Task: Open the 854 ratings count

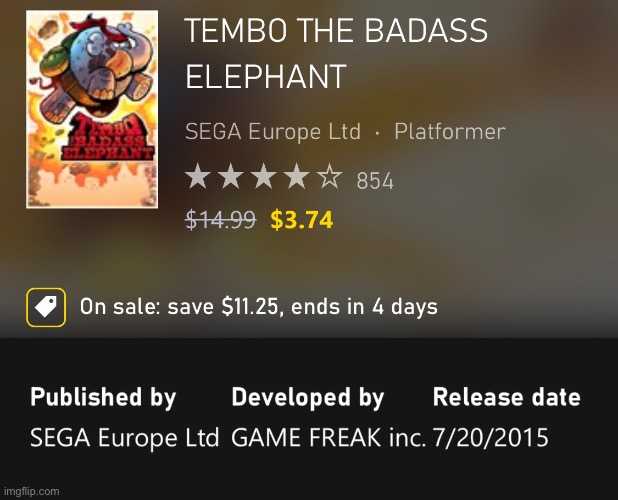Action: tap(375, 181)
